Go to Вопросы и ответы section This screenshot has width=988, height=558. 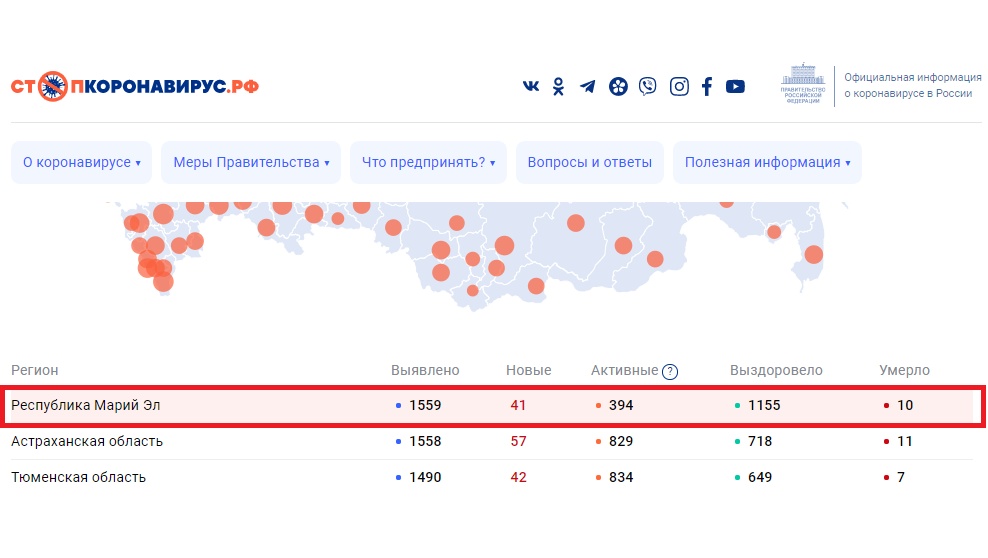point(589,162)
